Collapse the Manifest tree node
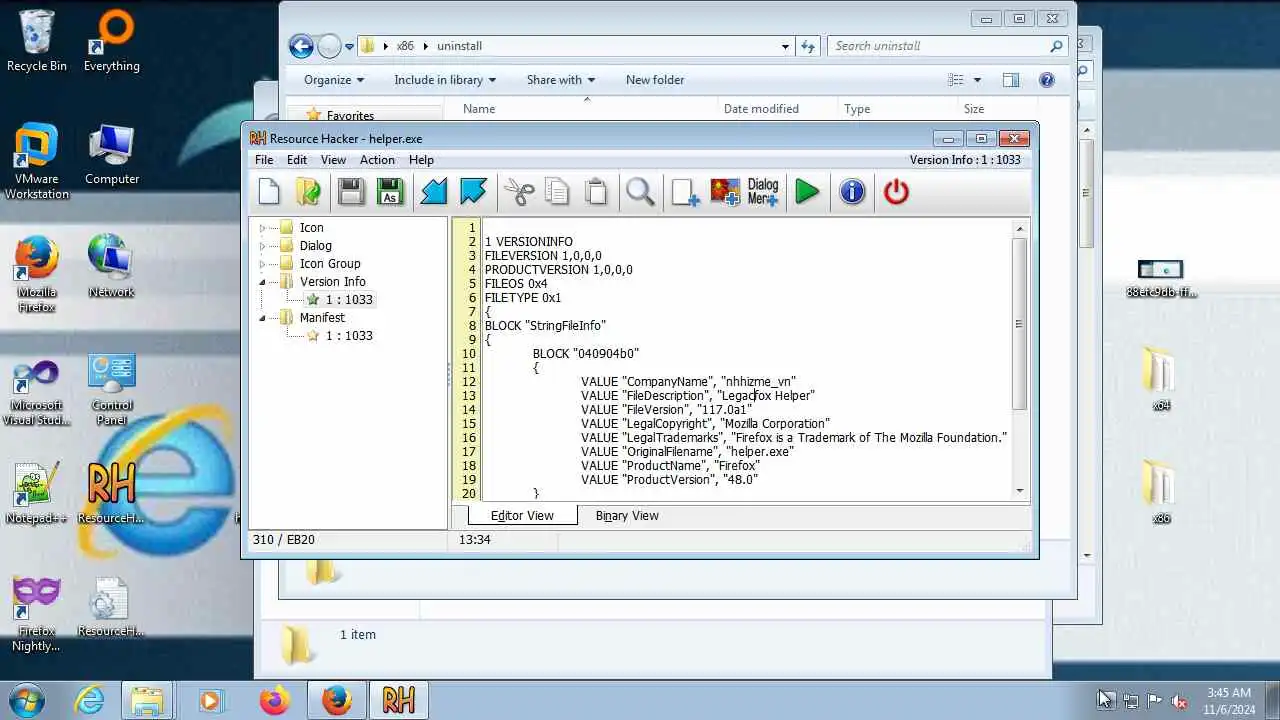1280x720 pixels. click(263, 318)
